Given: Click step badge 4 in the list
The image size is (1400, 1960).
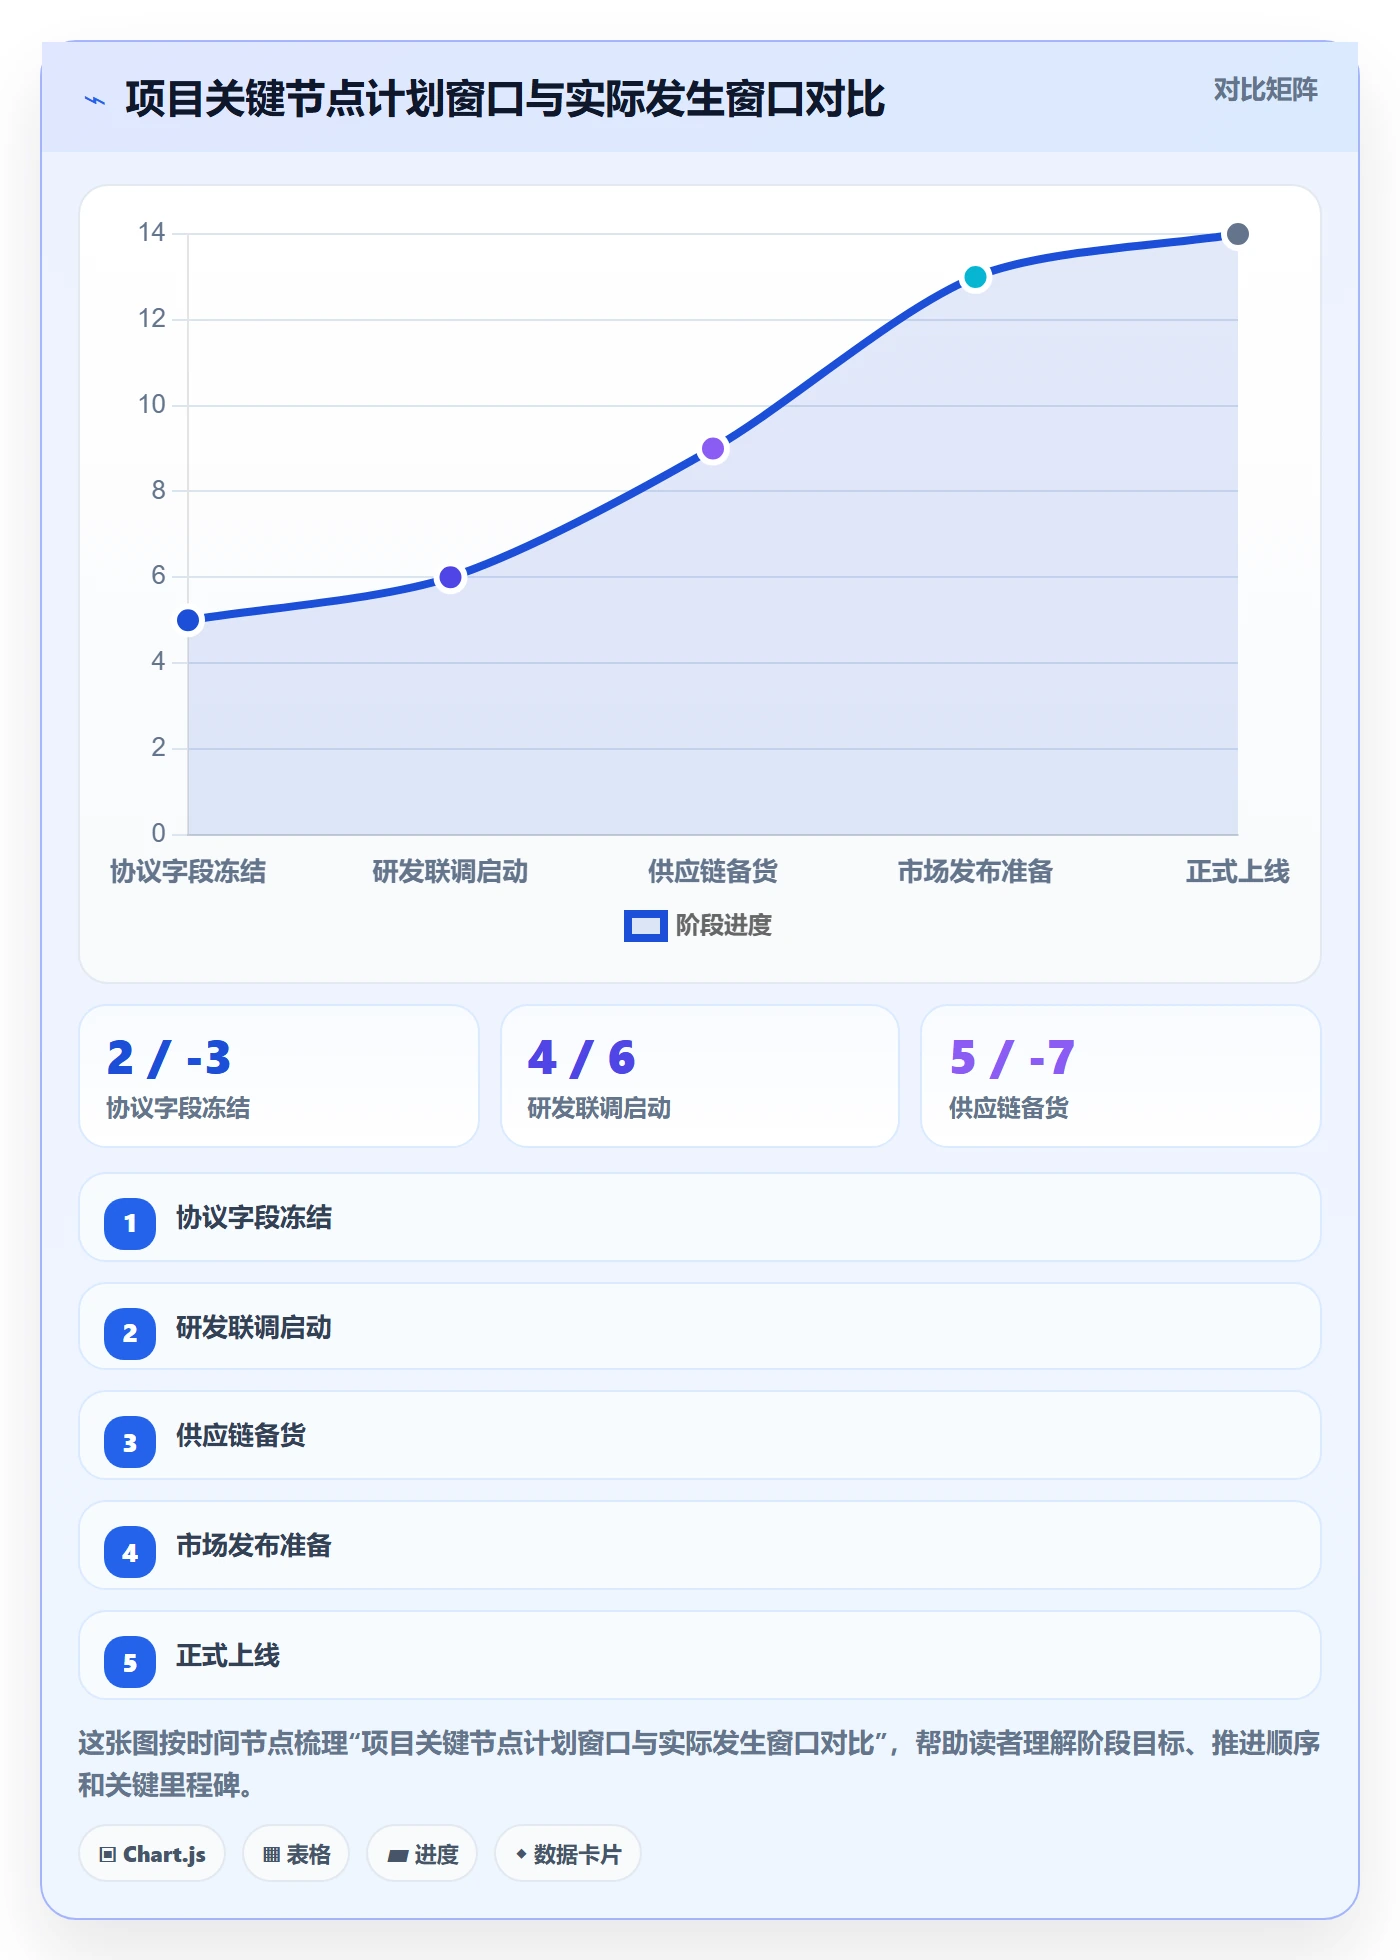Looking at the screenshot, I should (130, 1553).
